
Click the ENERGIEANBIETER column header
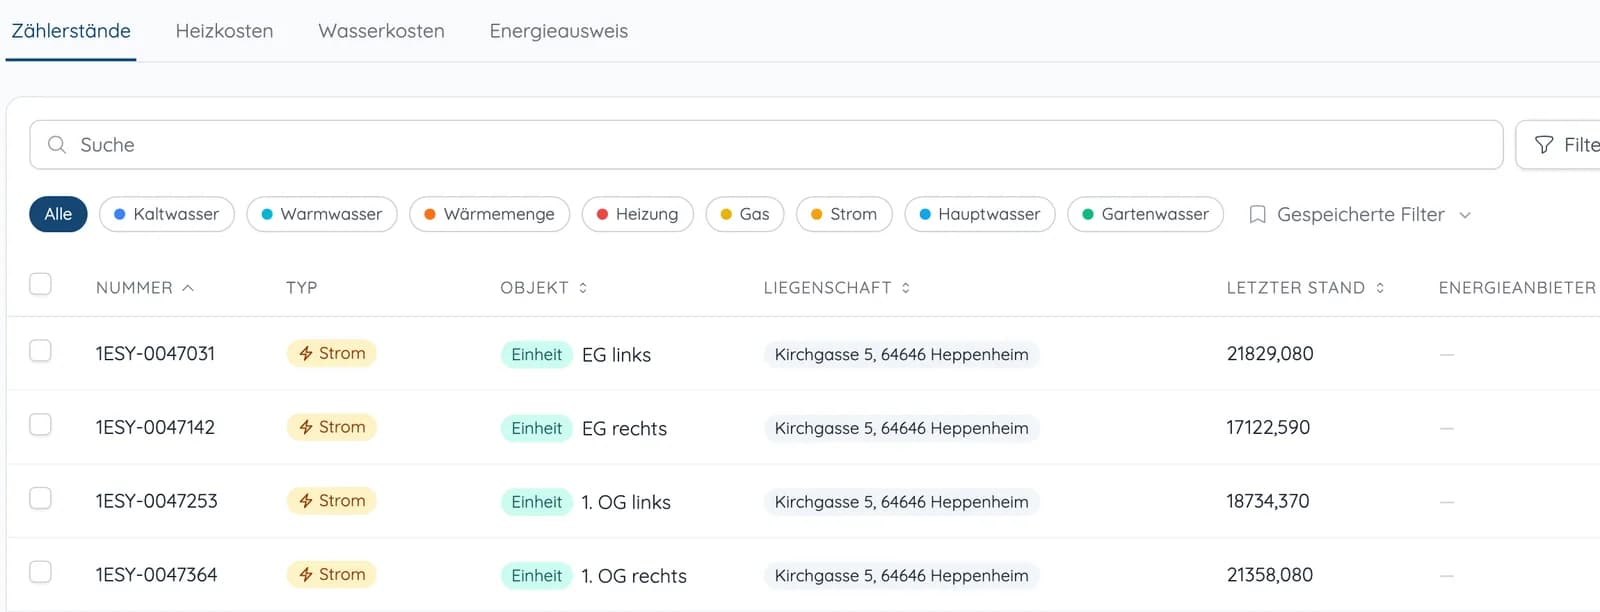[1517, 288]
